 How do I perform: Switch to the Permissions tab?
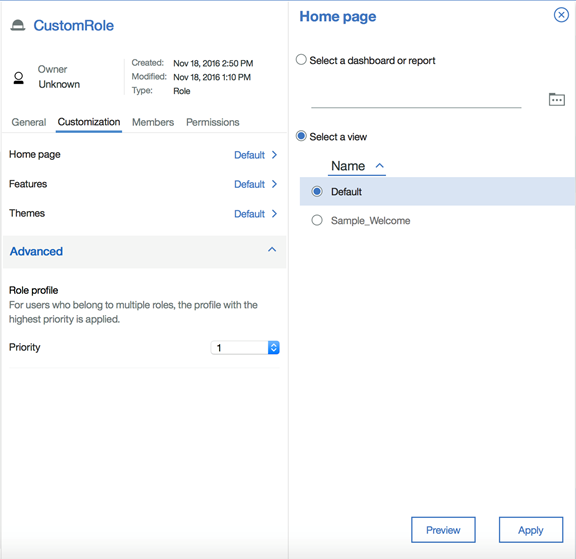pos(213,122)
